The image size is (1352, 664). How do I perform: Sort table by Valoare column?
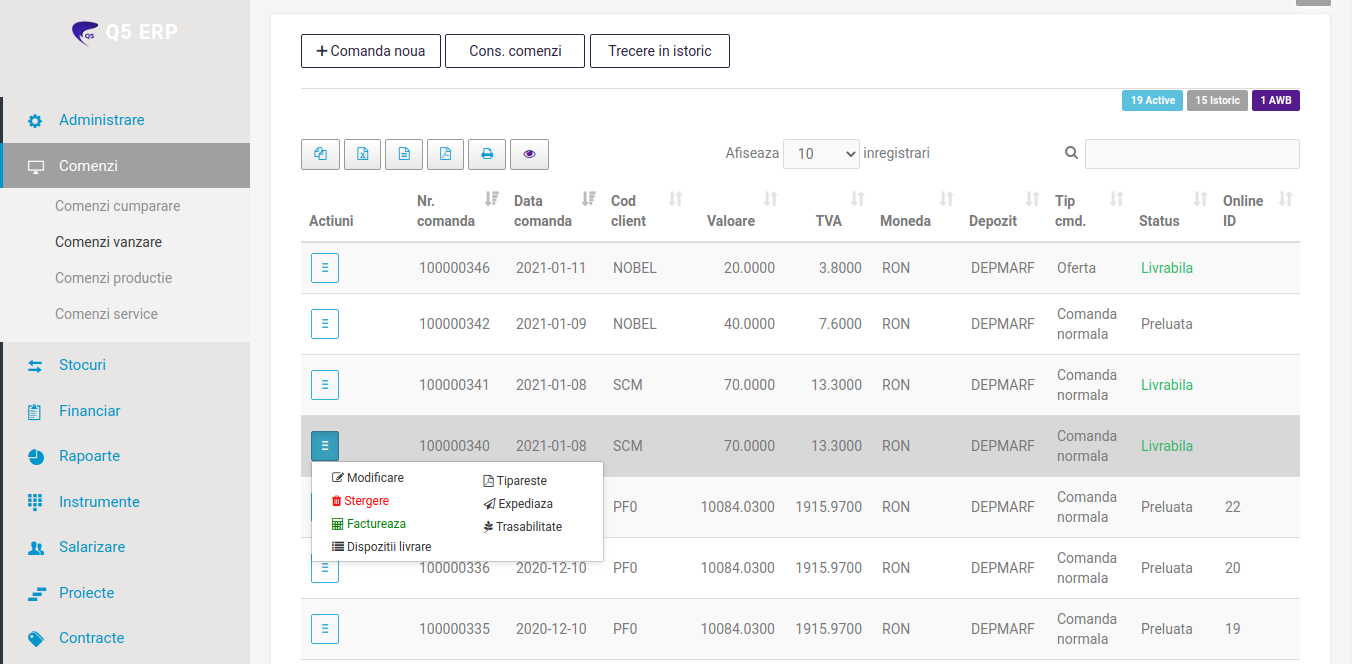(737, 211)
